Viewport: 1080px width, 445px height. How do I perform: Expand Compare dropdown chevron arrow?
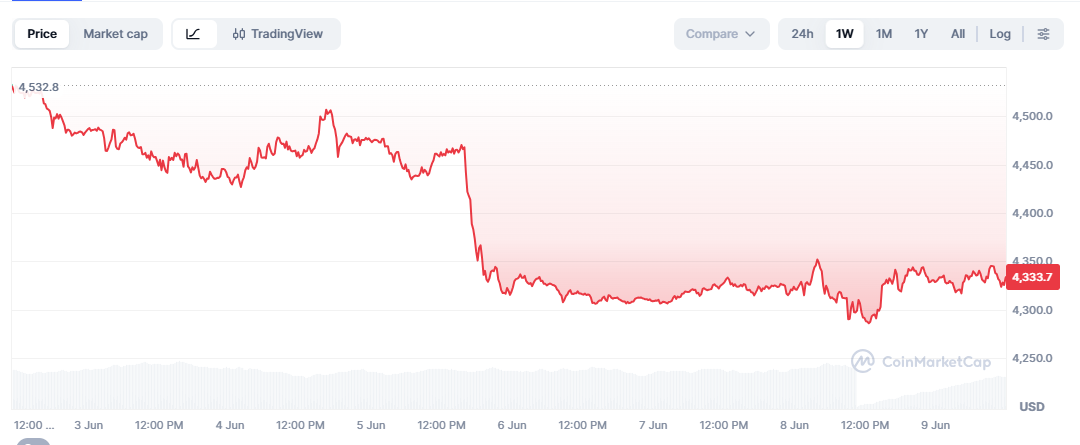[x=750, y=34]
